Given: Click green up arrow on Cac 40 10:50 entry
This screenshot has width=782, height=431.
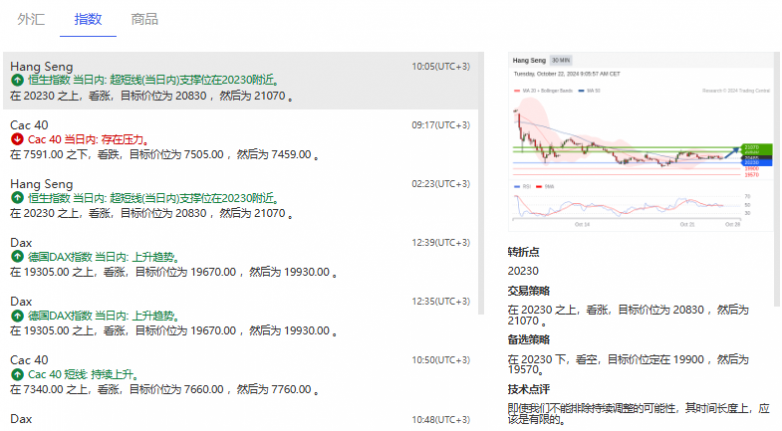Looking at the screenshot, I should [17, 374].
